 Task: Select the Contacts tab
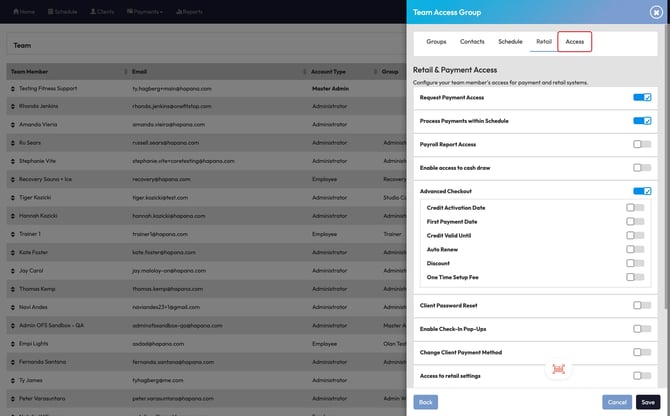pos(472,42)
